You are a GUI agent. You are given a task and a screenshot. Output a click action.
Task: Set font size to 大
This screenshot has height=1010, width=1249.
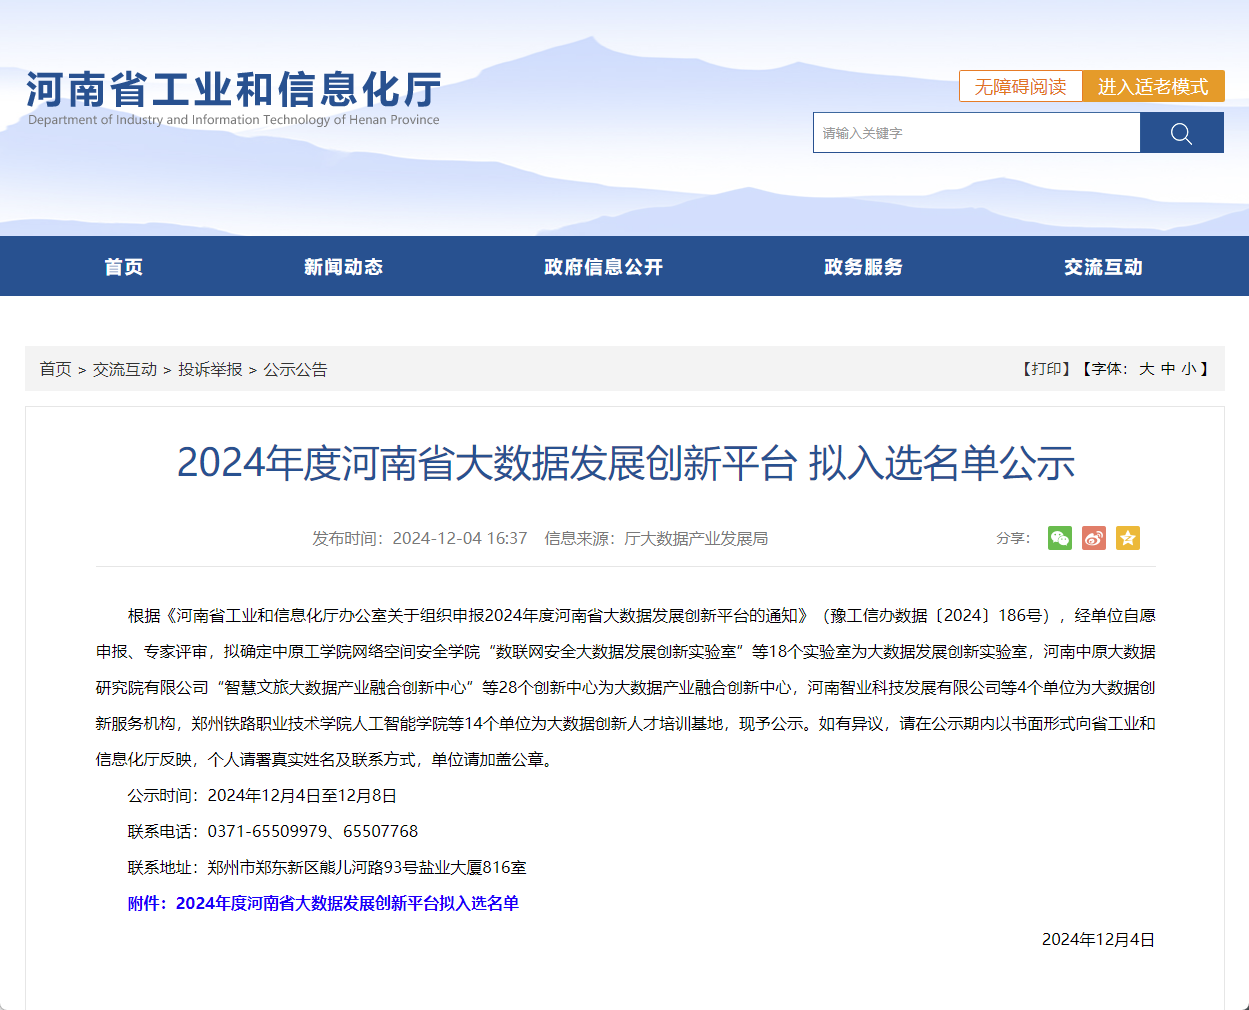(1146, 369)
